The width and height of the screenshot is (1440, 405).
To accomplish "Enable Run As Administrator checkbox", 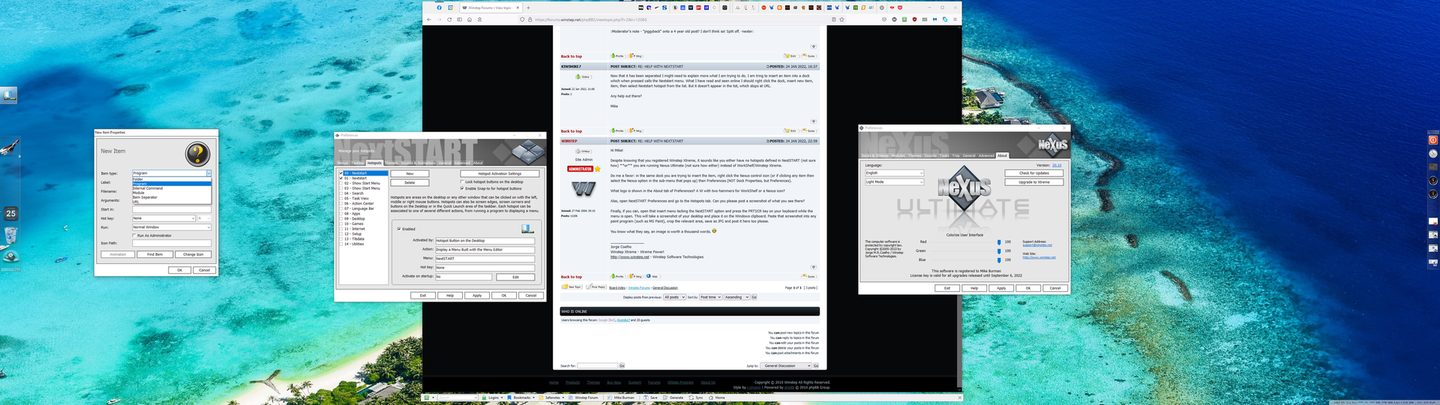I will coord(135,235).
